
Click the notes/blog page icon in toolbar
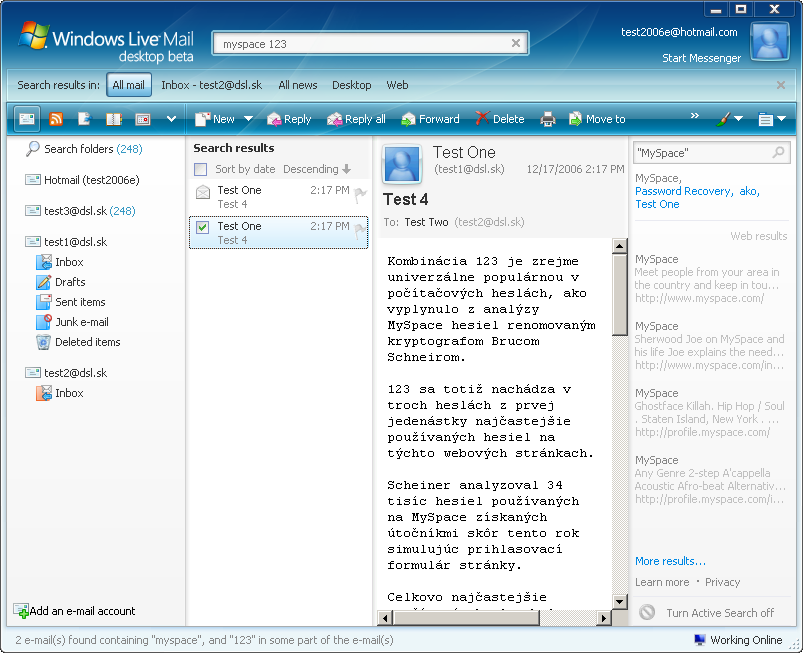pos(84,119)
